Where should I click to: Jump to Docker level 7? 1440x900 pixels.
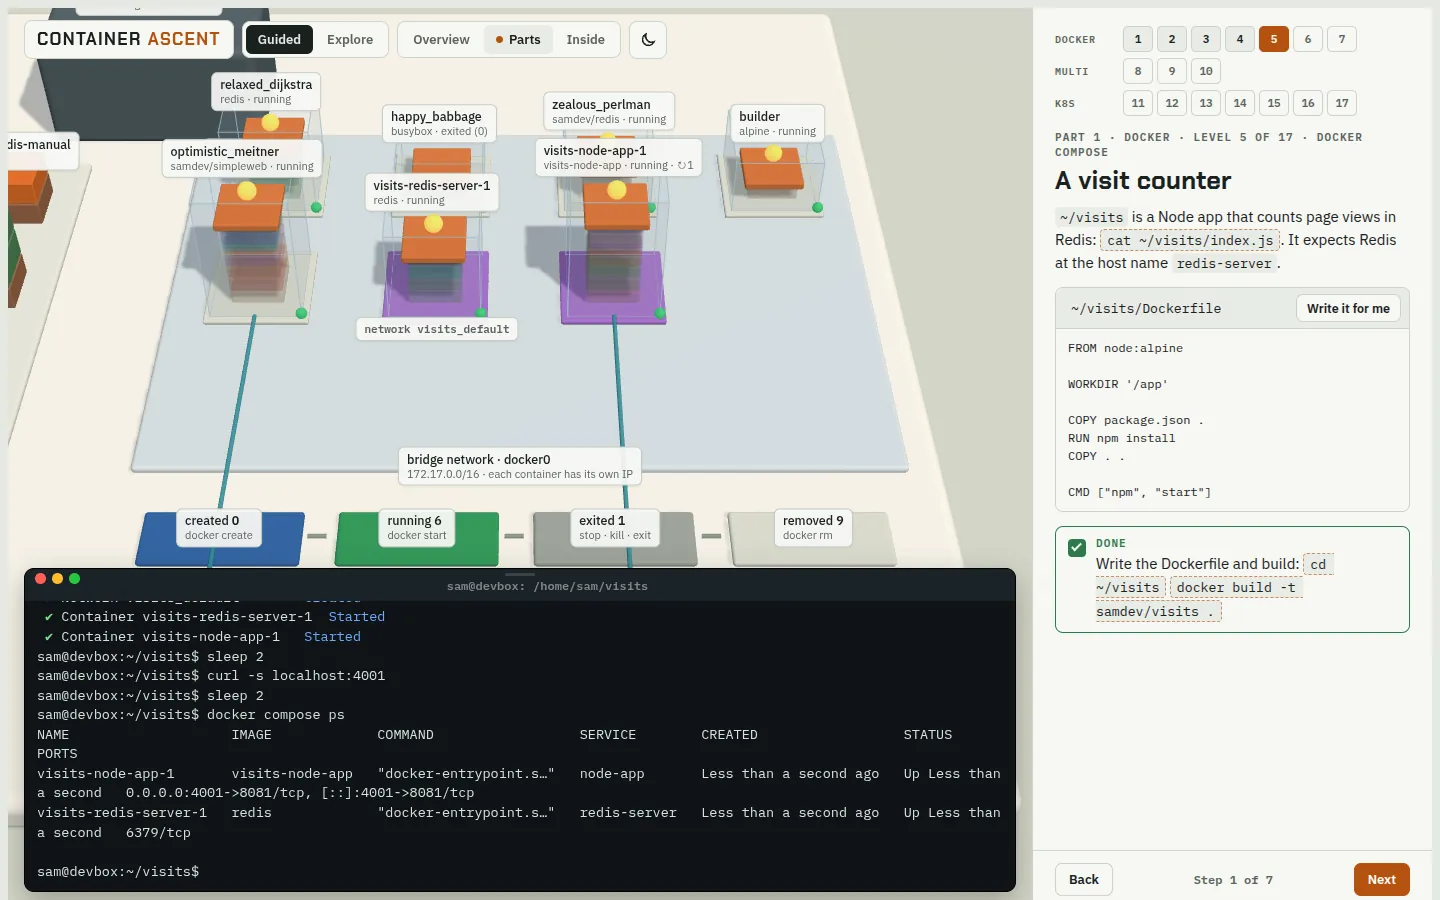coord(1342,39)
